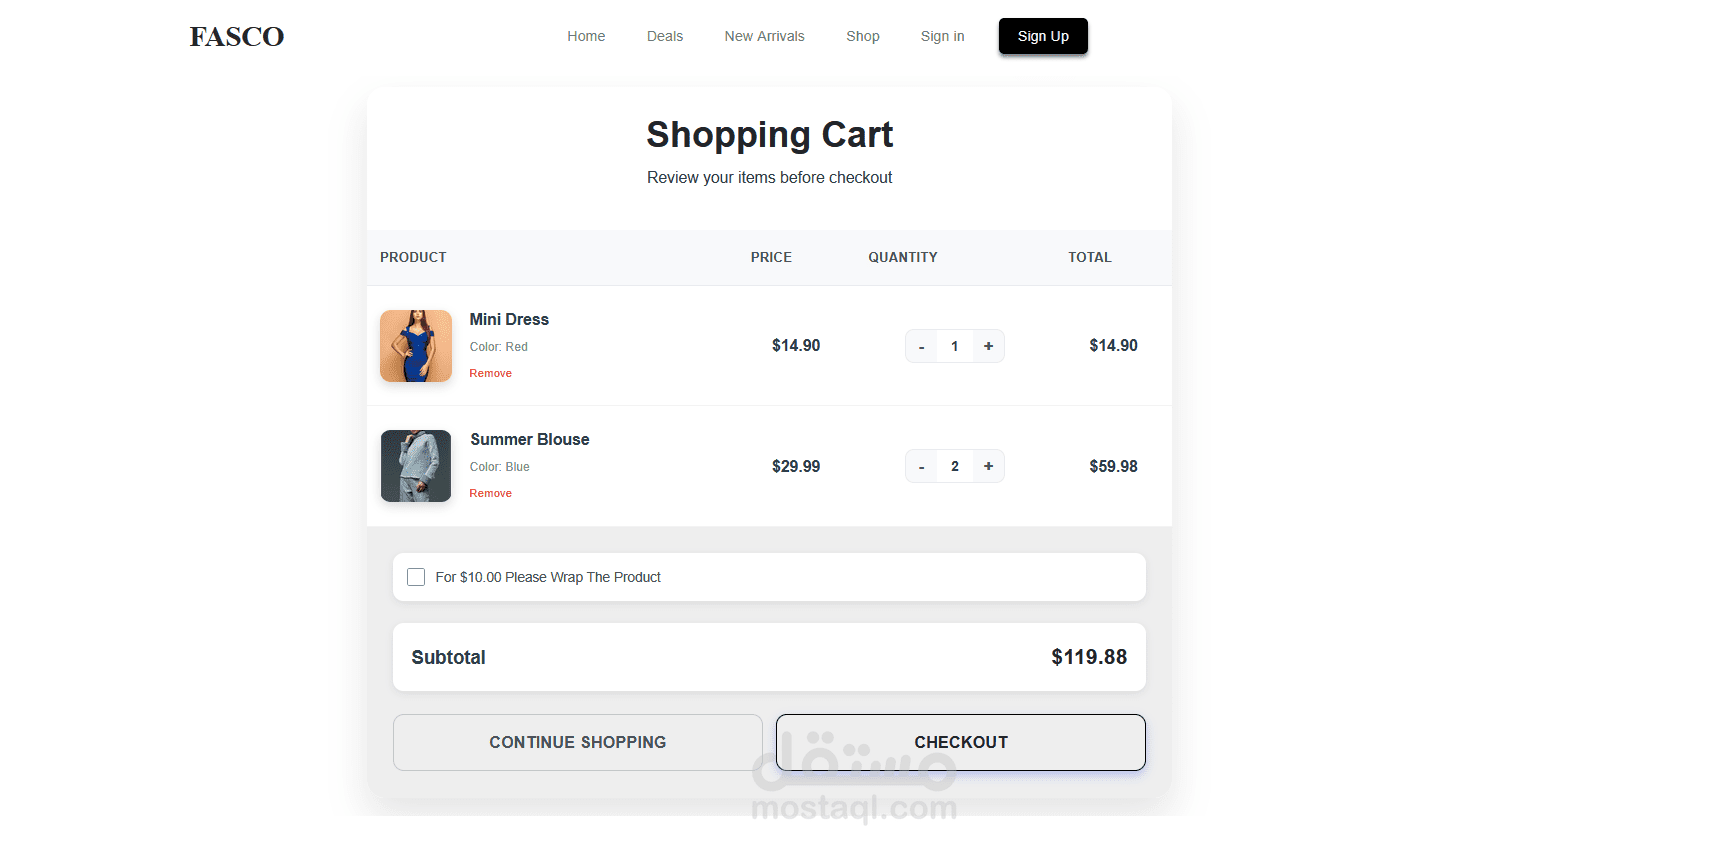Click the FASCO logo
Screen dimensions: 1709x843
tap(237, 37)
